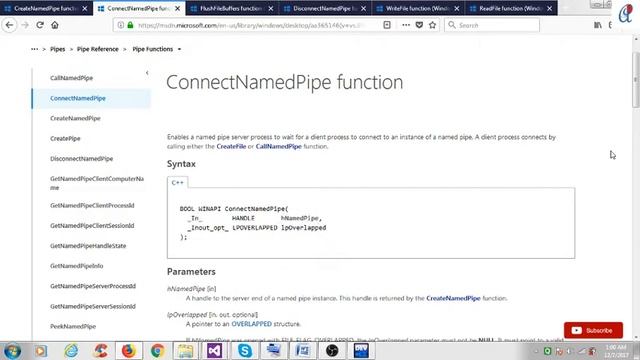Switch to the CreateNamedPipe function tab

pyautogui.click(x=46, y=8)
